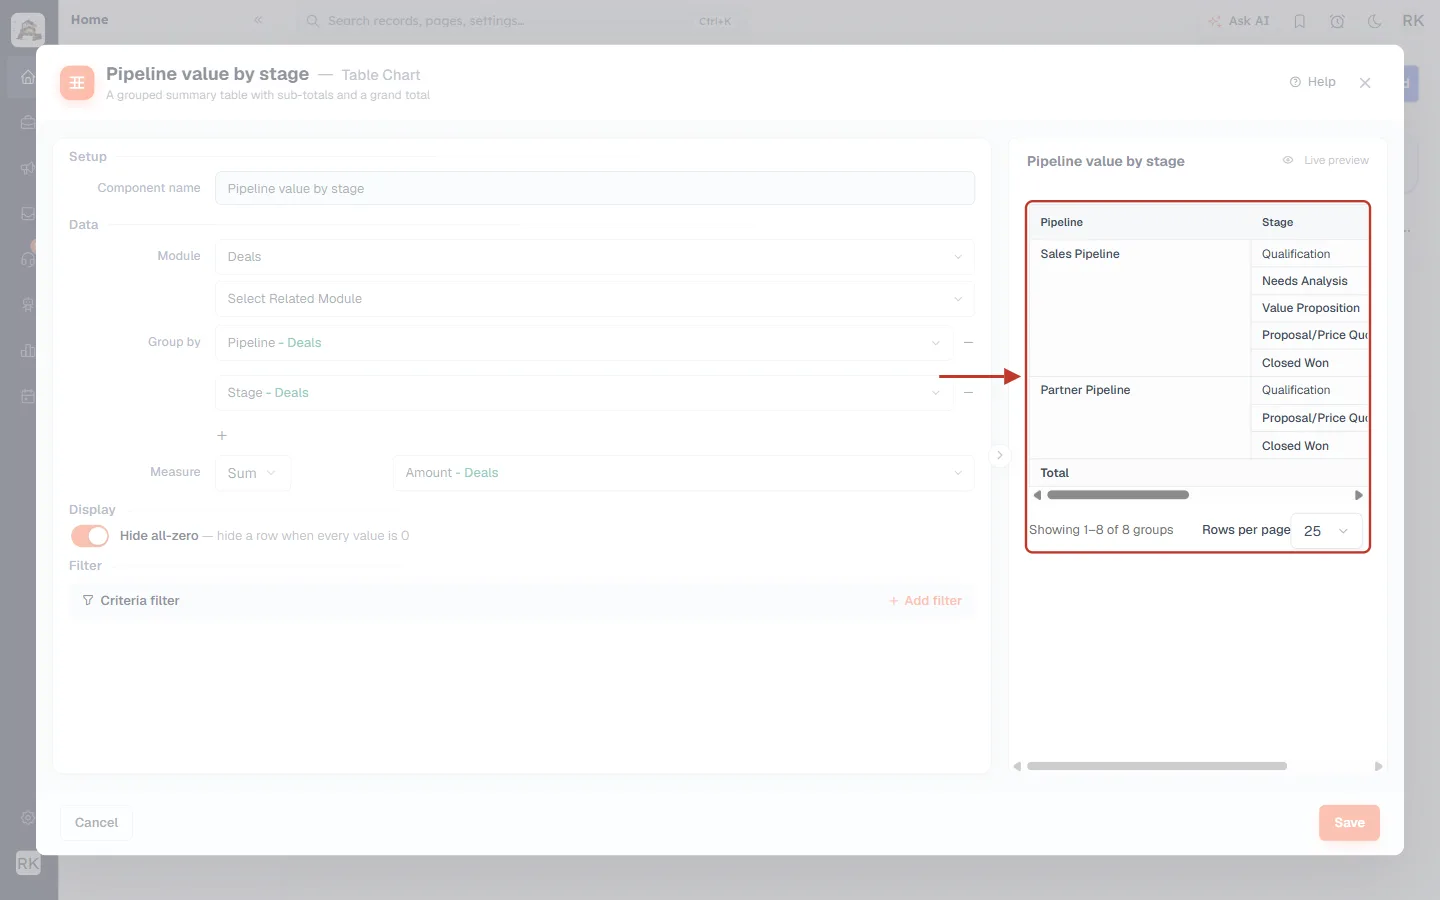Click the Cancel button

(x=96, y=823)
